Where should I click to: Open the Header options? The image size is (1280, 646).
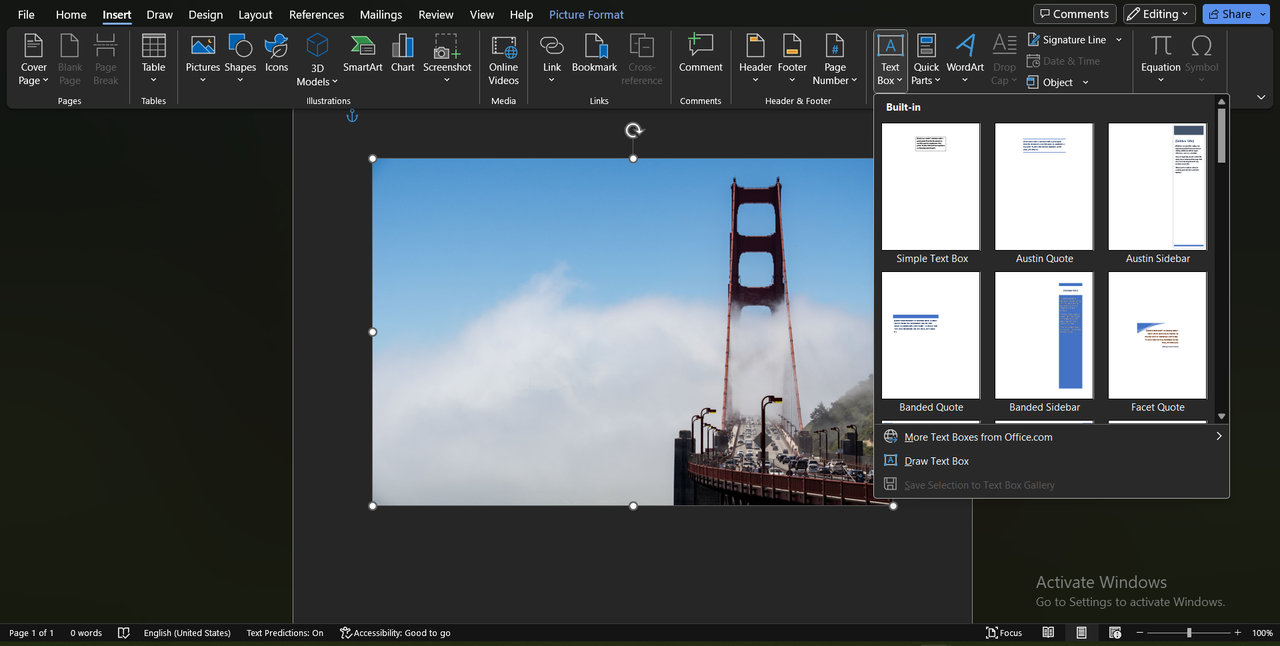pos(756,60)
